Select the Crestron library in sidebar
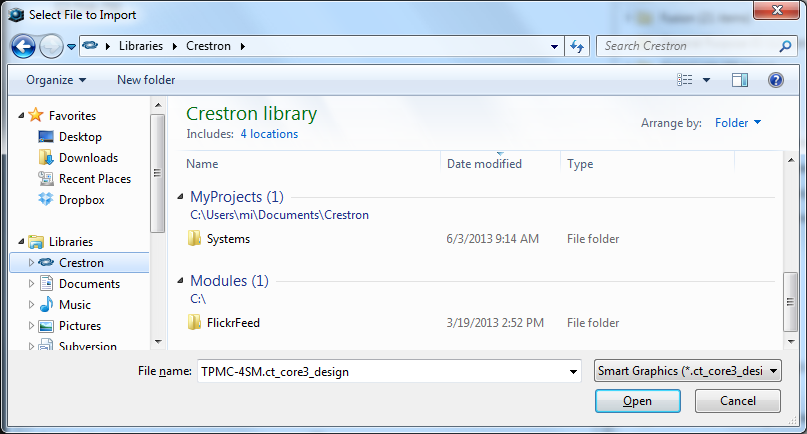807x434 pixels. pos(81,263)
